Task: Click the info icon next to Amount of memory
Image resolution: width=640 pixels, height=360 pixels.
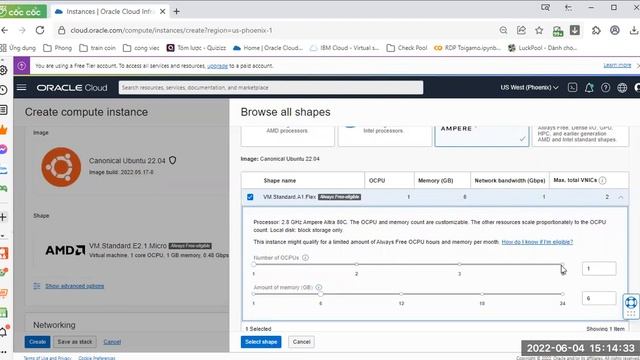Action: 319,287
